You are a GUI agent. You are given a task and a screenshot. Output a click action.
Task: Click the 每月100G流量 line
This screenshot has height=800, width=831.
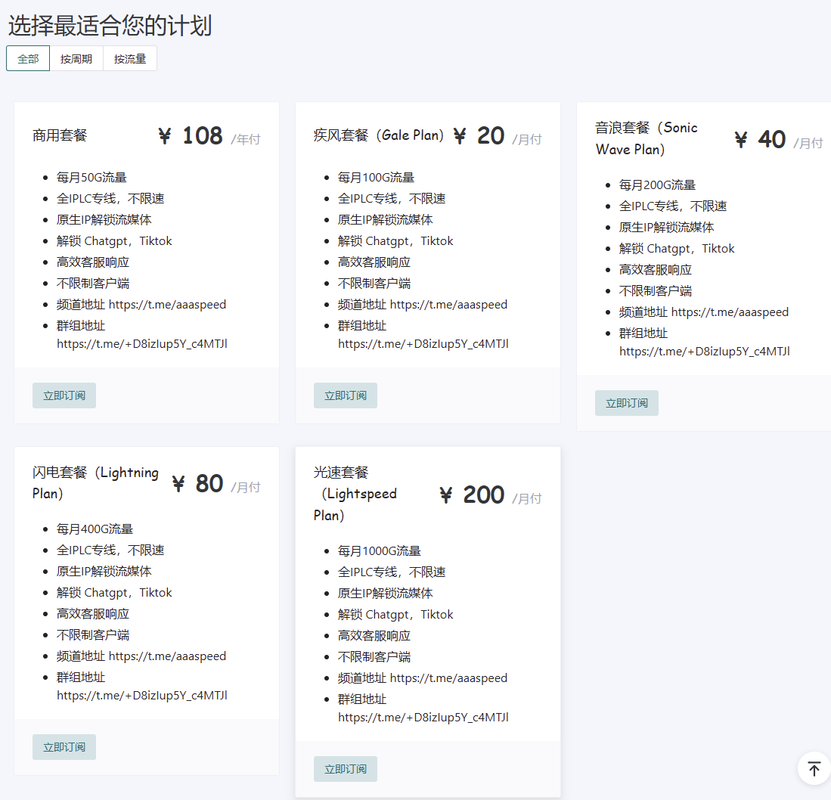coord(376,177)
